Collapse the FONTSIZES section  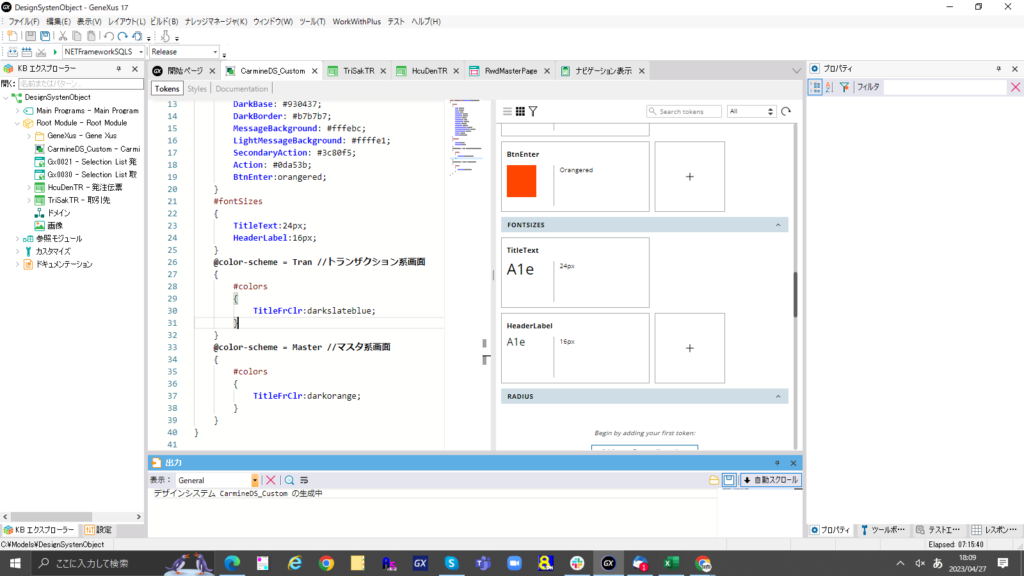[x=778, y=225]
